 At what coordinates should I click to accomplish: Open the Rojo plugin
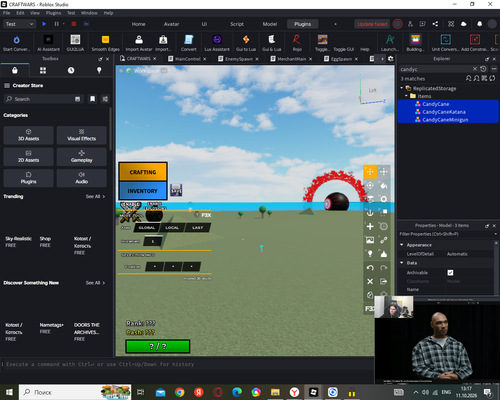coord(297,43)
